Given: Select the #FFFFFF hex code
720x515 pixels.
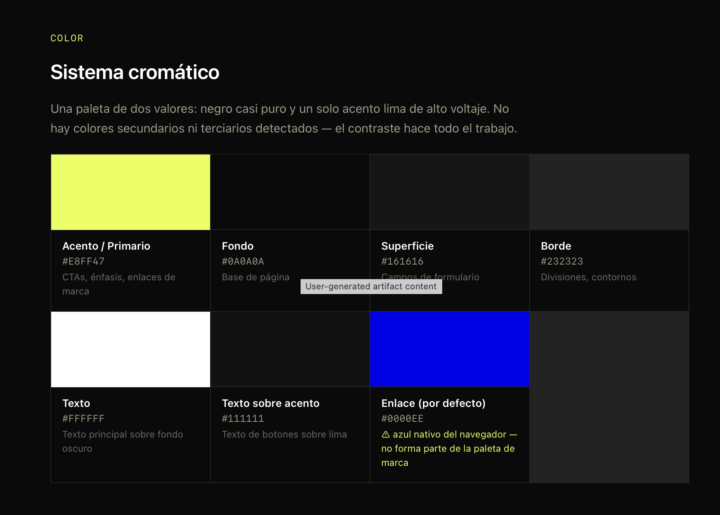Looking at the screenshot, I should pyautogui.click(x=84, y=419).
